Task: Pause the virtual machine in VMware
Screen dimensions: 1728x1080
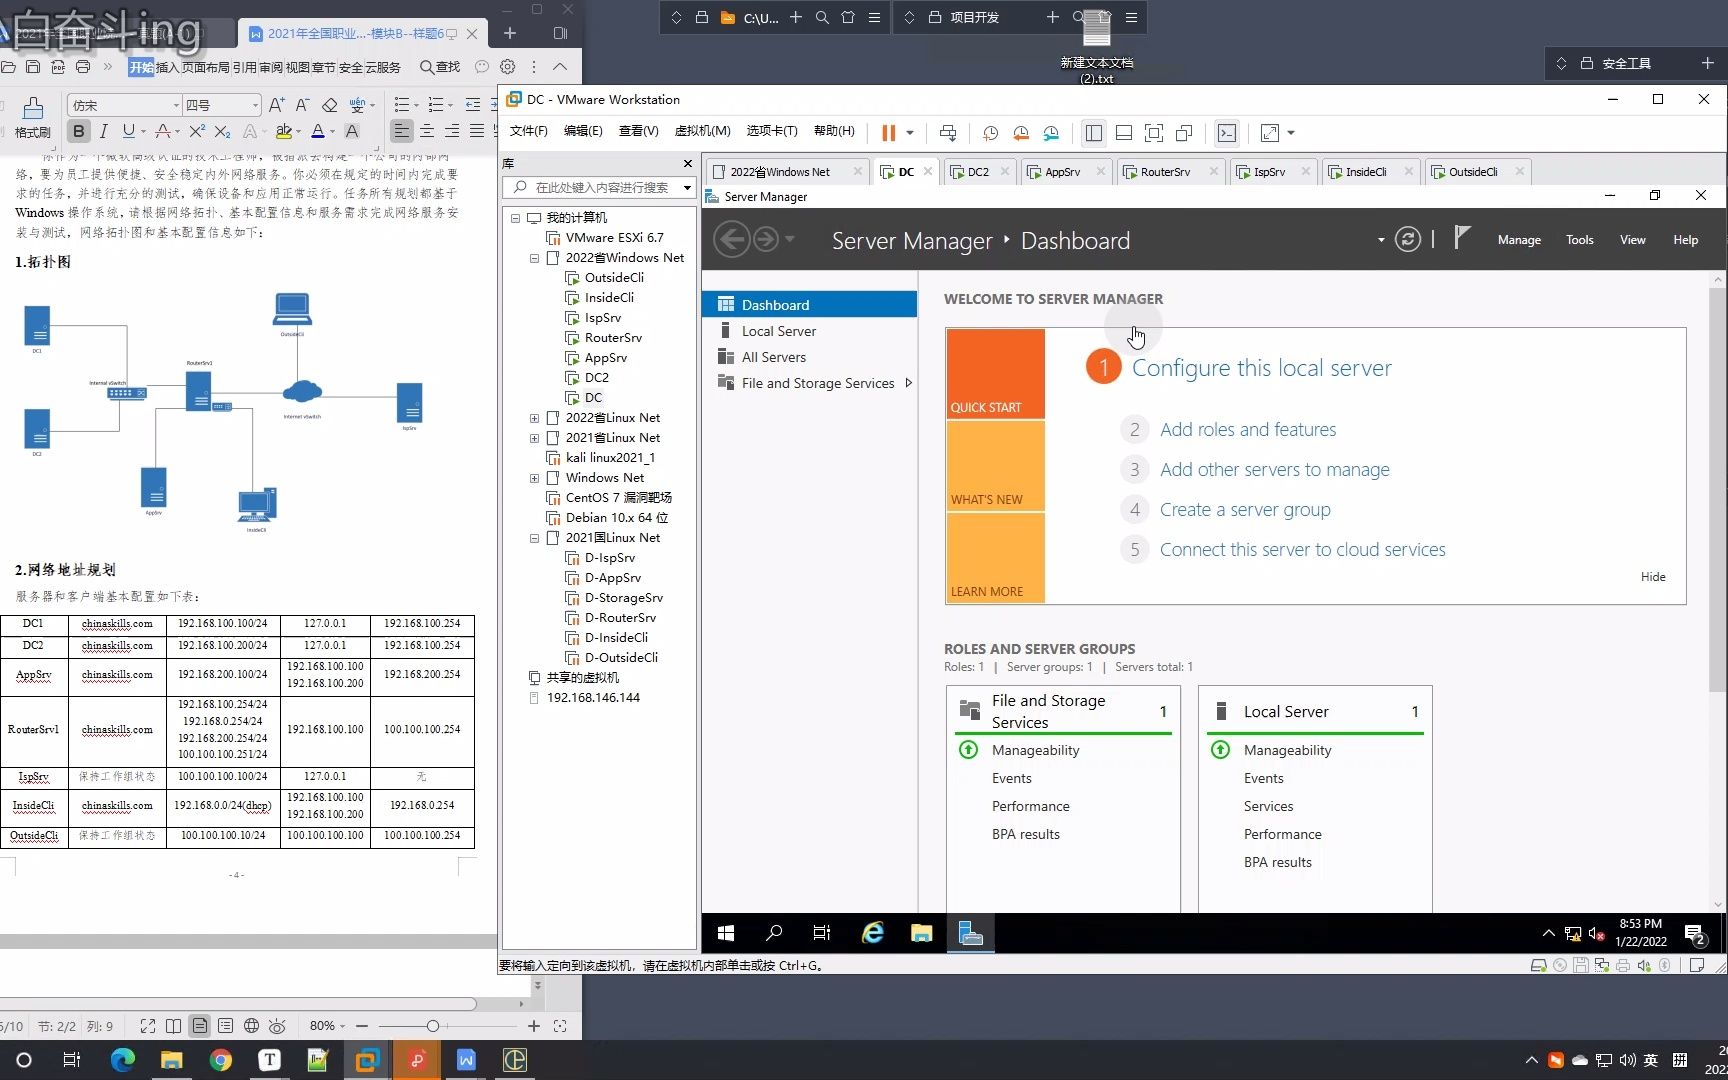Action: pyautogui.click(x=888, y=133)
